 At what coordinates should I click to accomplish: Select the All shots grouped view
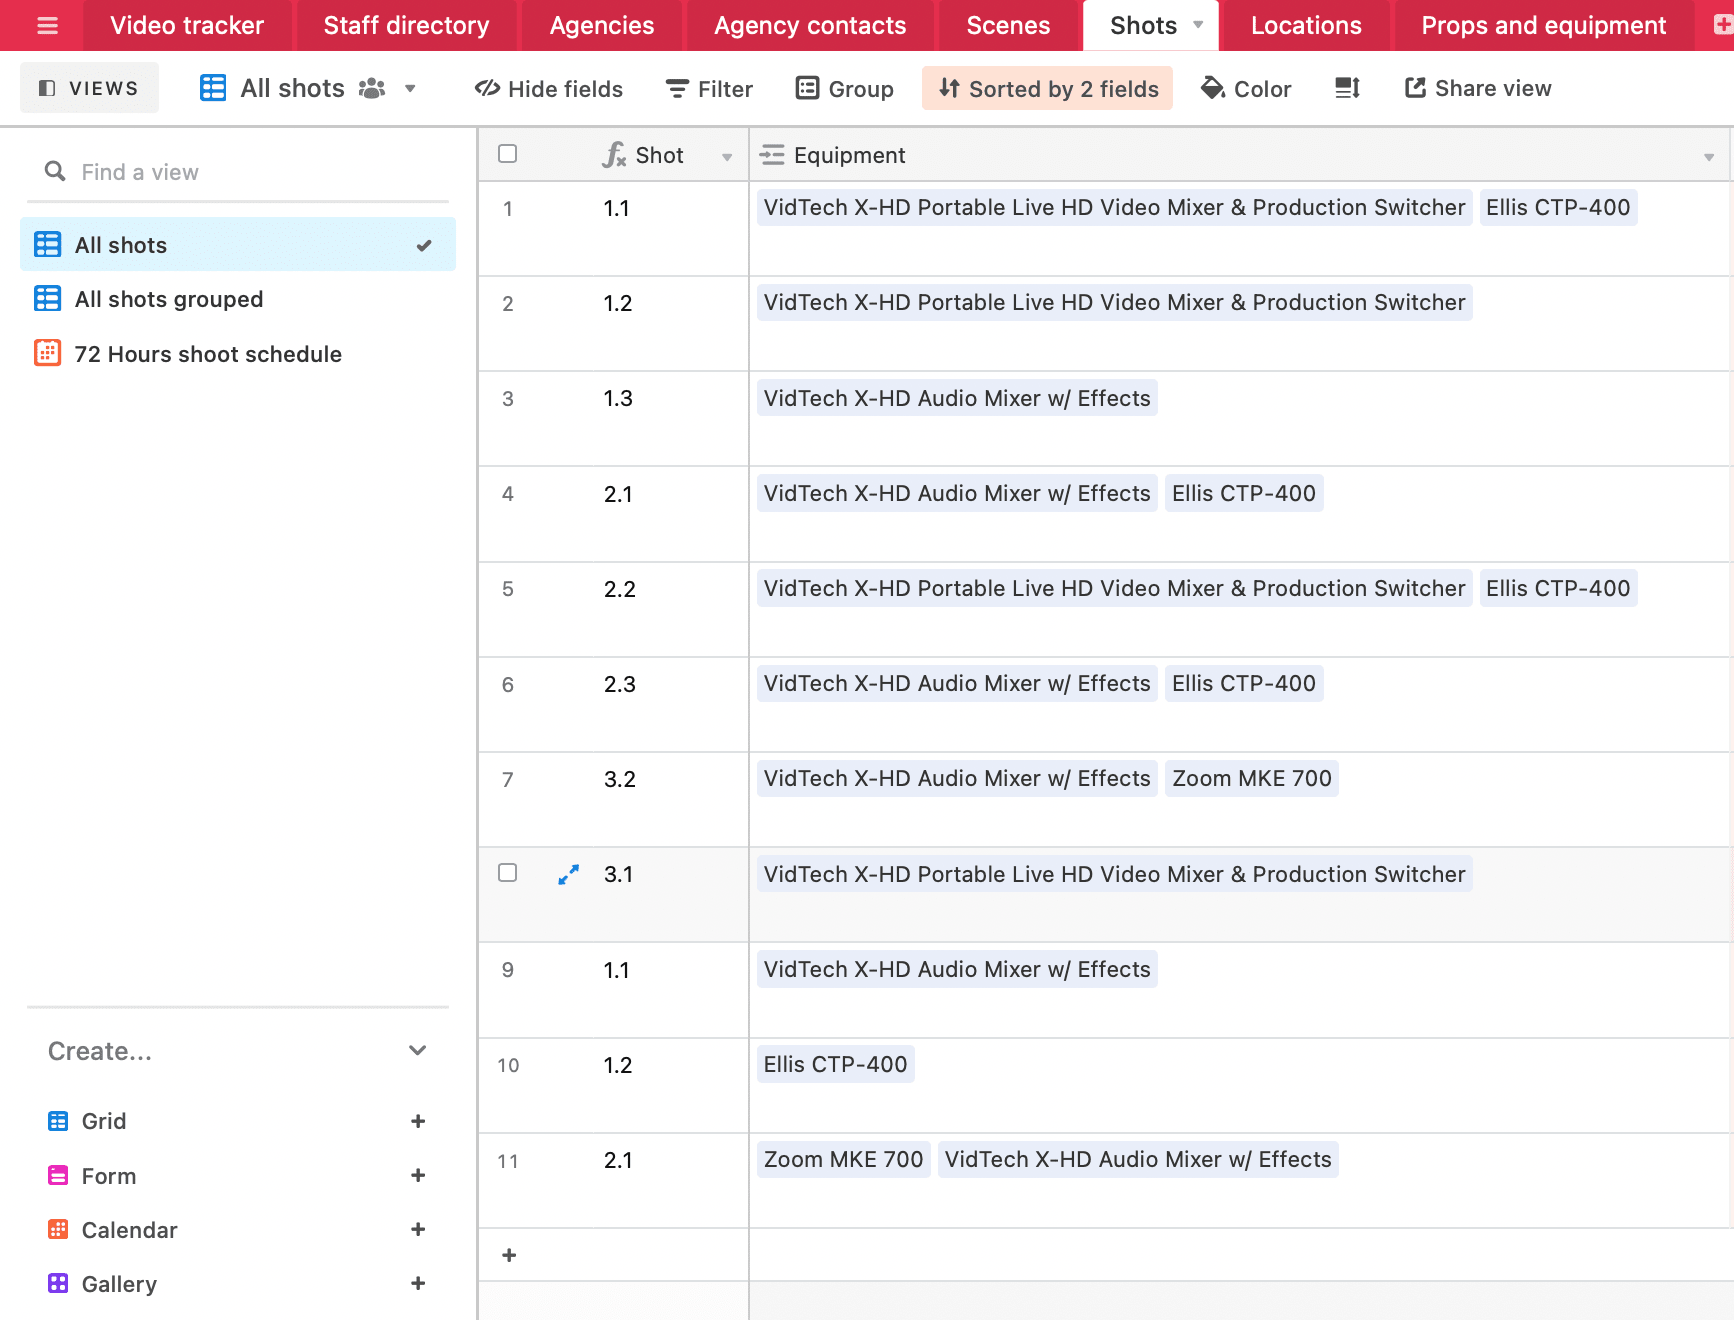pos(238,299)
